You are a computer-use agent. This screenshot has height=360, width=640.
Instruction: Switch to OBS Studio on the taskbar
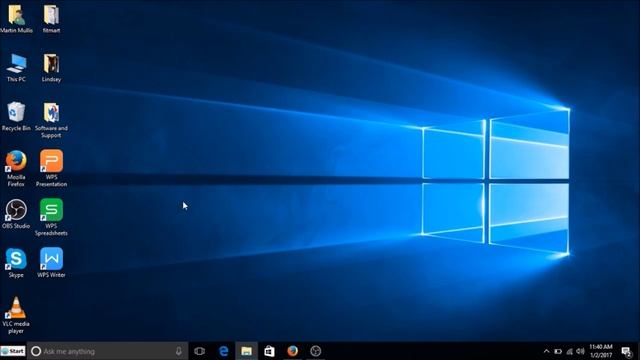pyautogui.click(x=316, y=351)
